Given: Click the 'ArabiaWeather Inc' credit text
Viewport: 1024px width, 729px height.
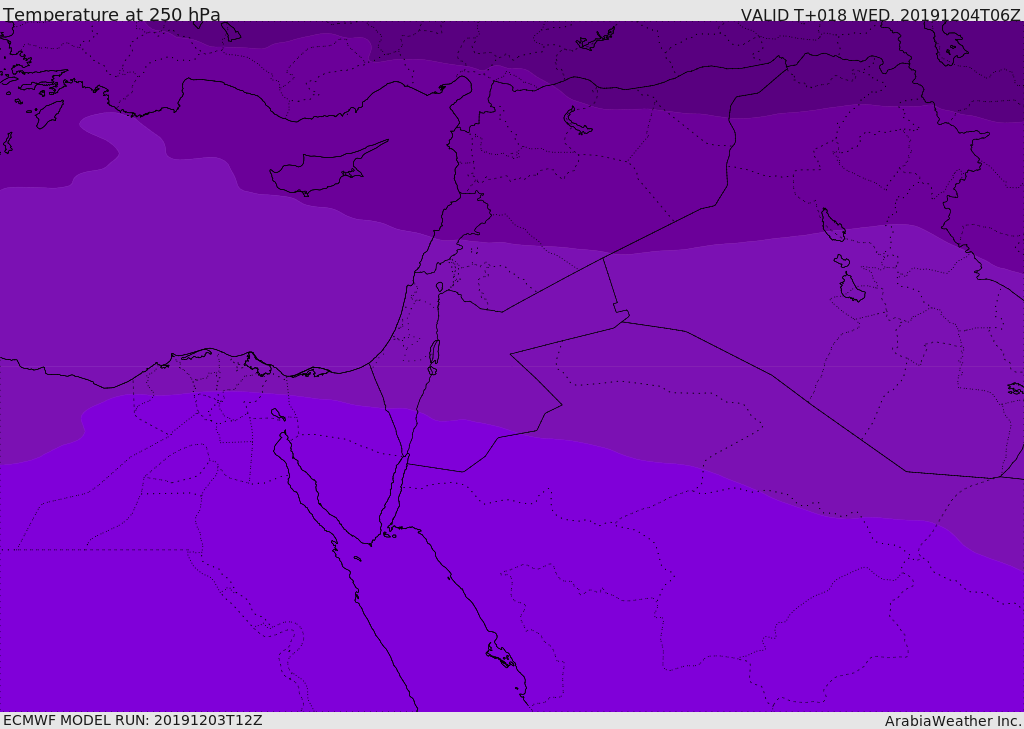Looking at the screenshot, I should 952,721.
